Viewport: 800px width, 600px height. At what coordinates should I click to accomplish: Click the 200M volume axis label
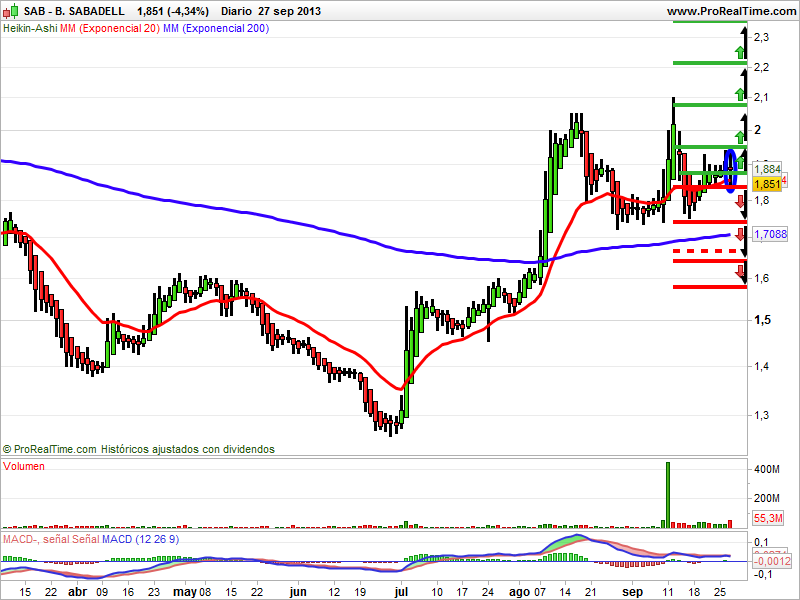point(766,498)
